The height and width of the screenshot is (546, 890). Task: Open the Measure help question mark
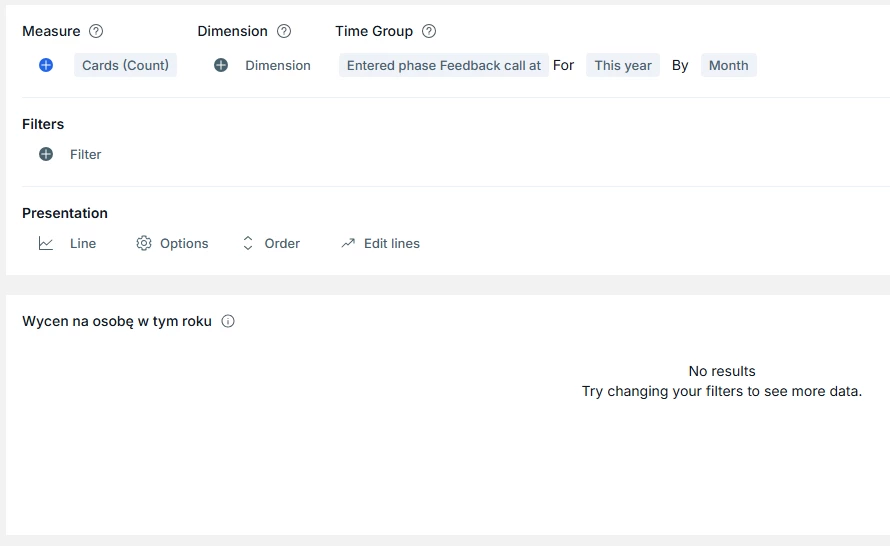coord(96,31)
